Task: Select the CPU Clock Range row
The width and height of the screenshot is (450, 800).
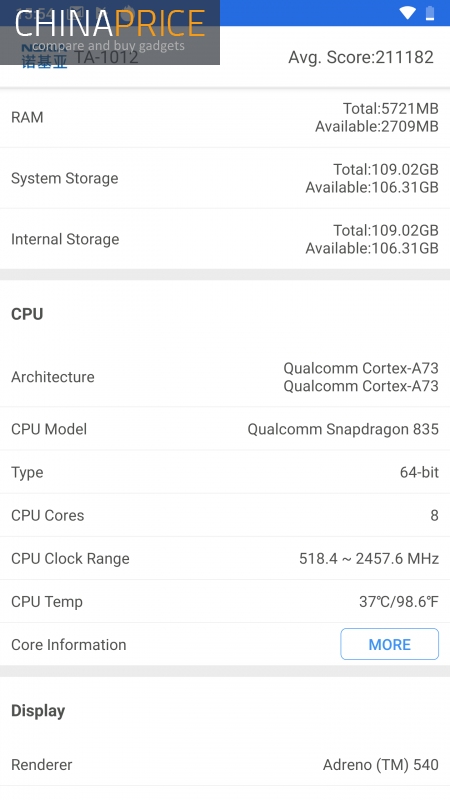Action: pos(225,559)
